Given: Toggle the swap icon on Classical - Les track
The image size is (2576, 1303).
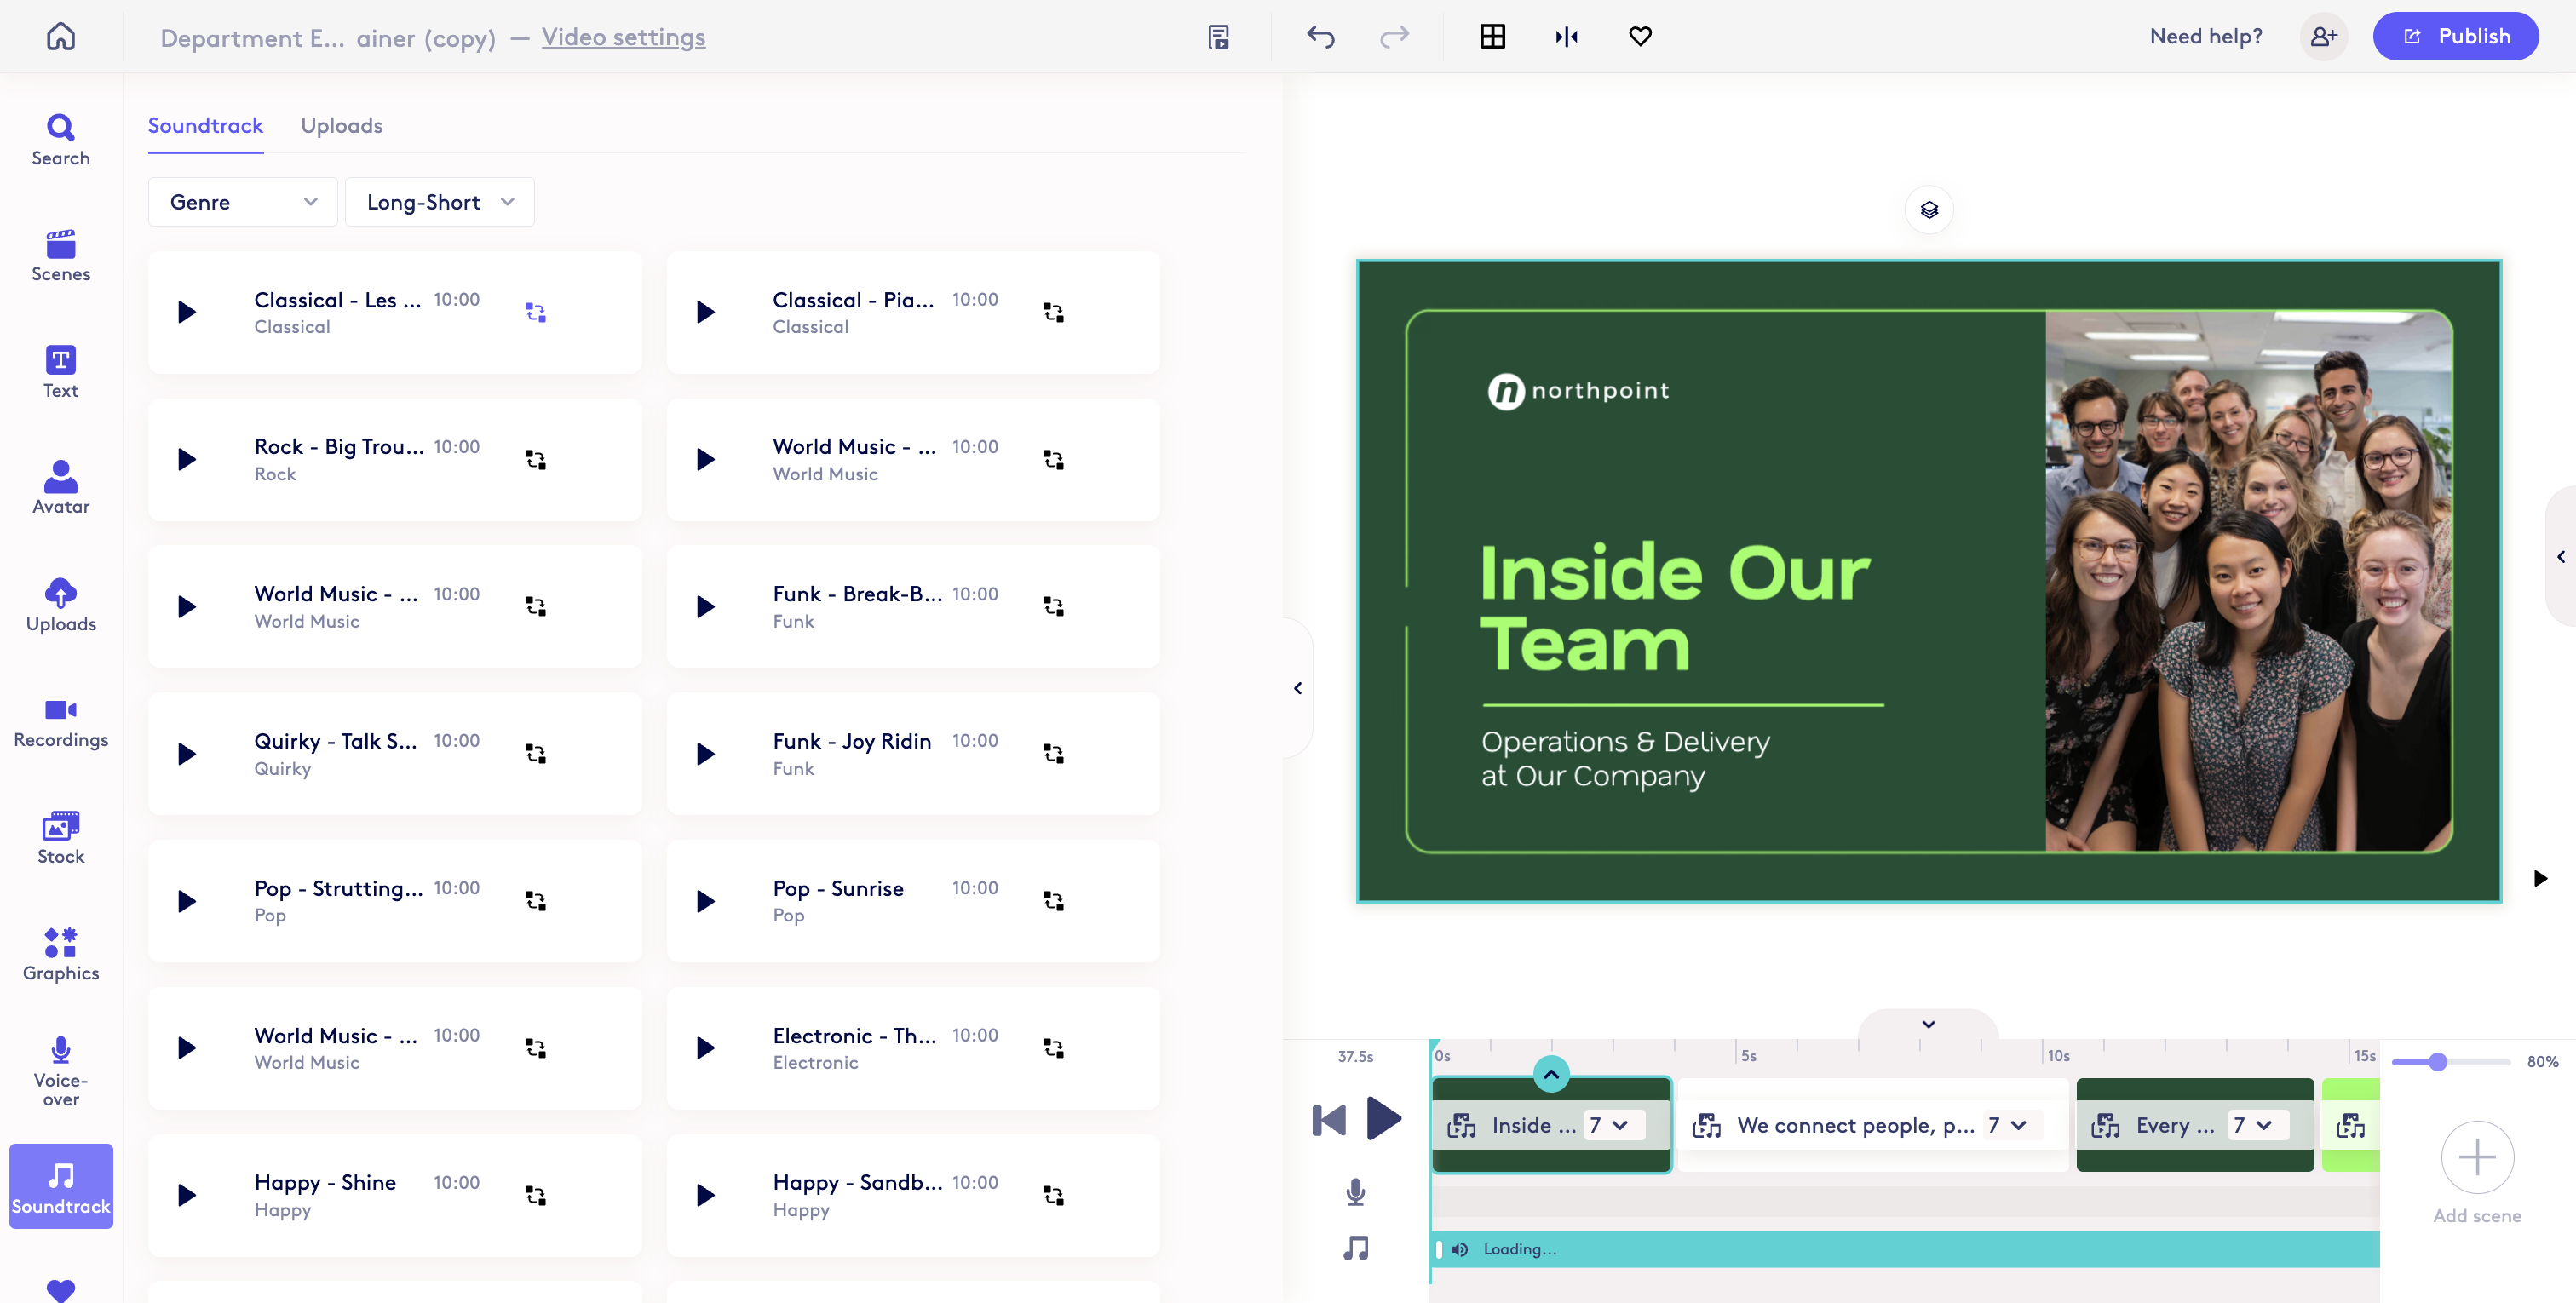Looking at the screenshot, I should click(535, 313).
